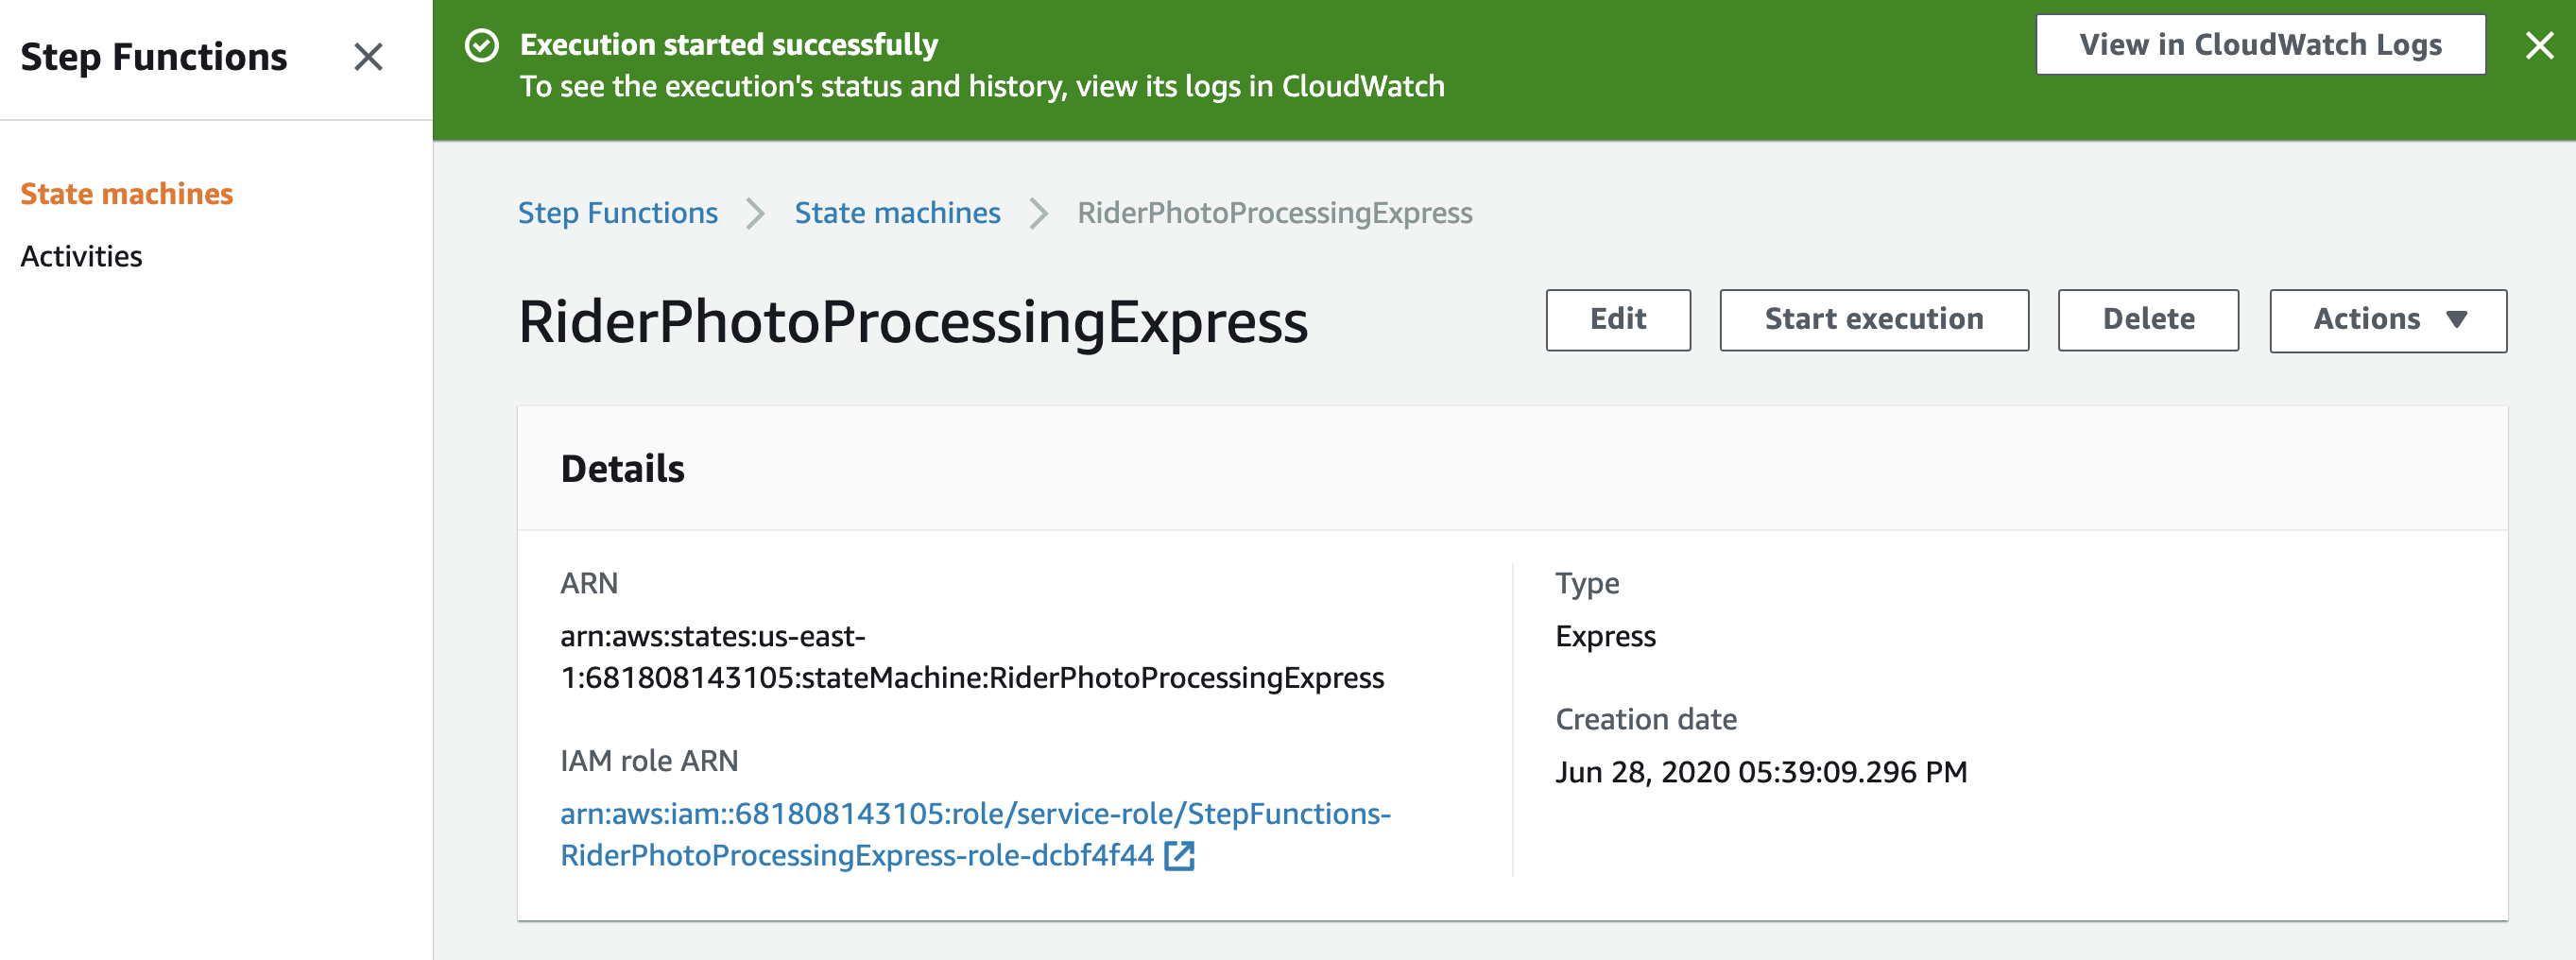Dismiss the green success banner
2576x960 pixels.
tap(2539, 45)
